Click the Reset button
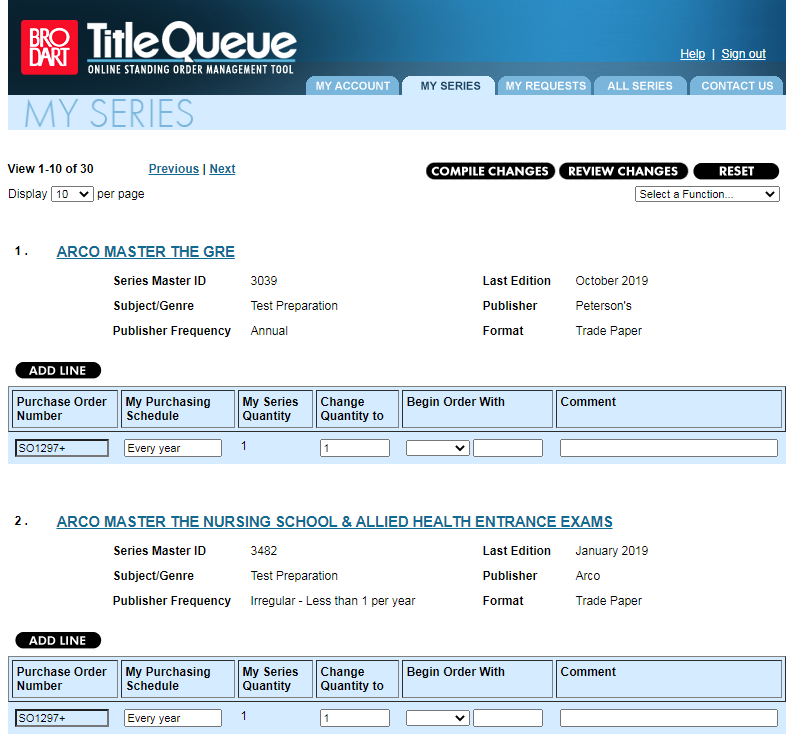 (735, 171)
